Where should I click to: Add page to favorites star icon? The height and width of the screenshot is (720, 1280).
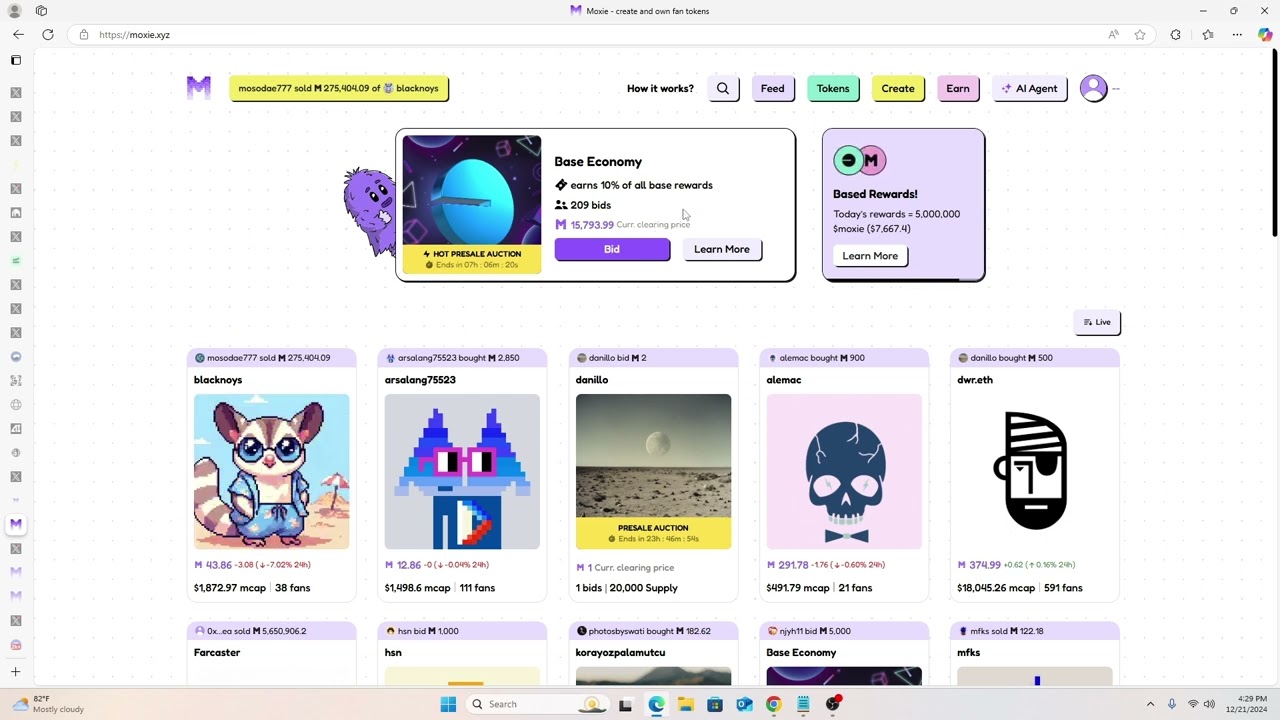pos(1140,34)
